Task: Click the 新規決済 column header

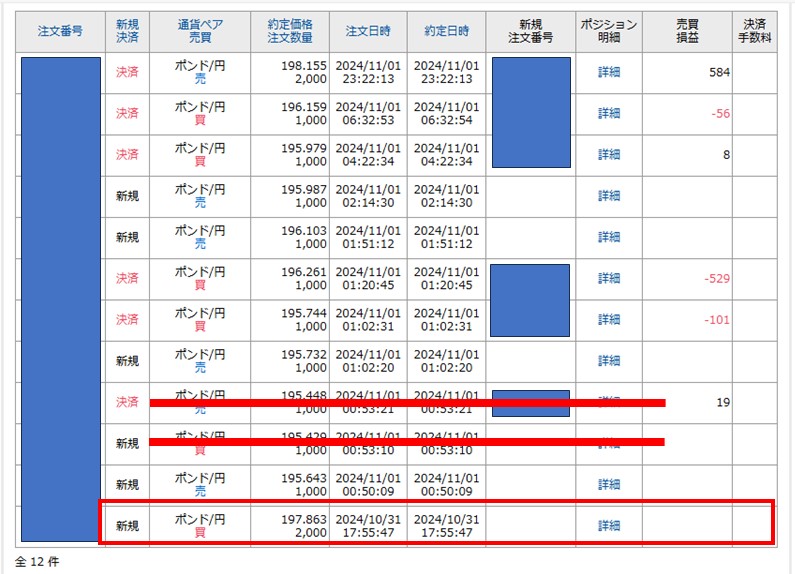Action: 127,31
